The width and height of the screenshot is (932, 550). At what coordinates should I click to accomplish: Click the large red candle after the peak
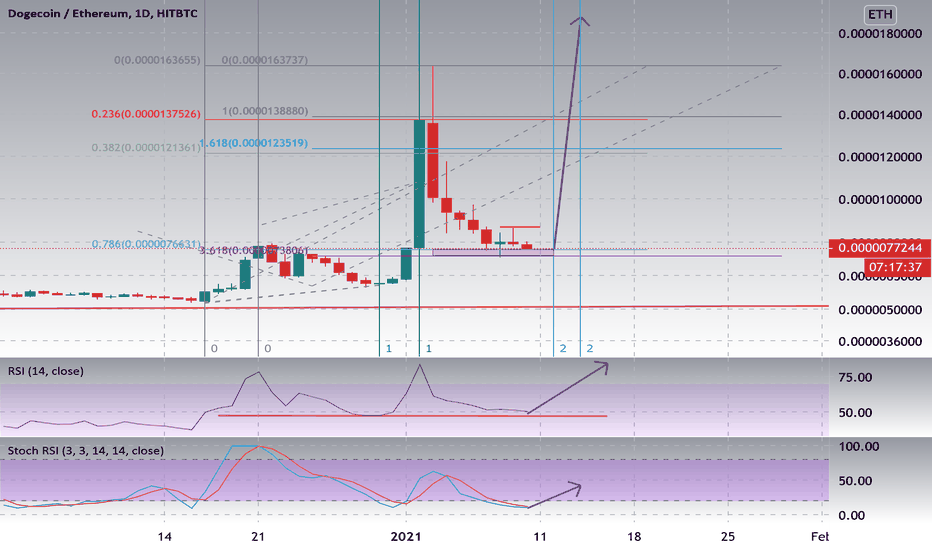pyautogui.click(x=433, y=160)
